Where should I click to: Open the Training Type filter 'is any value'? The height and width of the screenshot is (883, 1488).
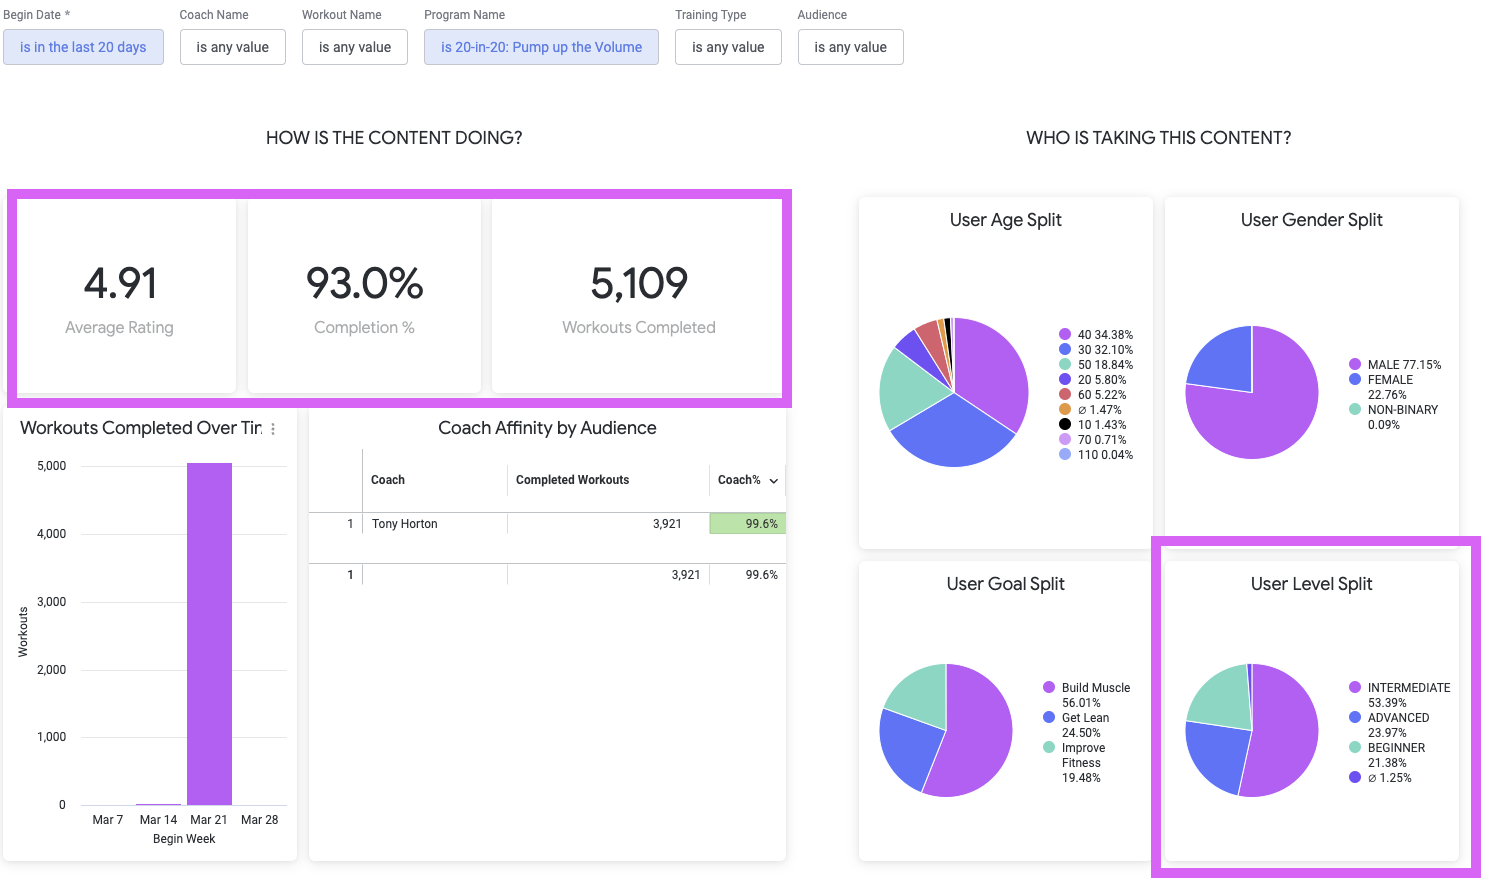pos(728,47)
